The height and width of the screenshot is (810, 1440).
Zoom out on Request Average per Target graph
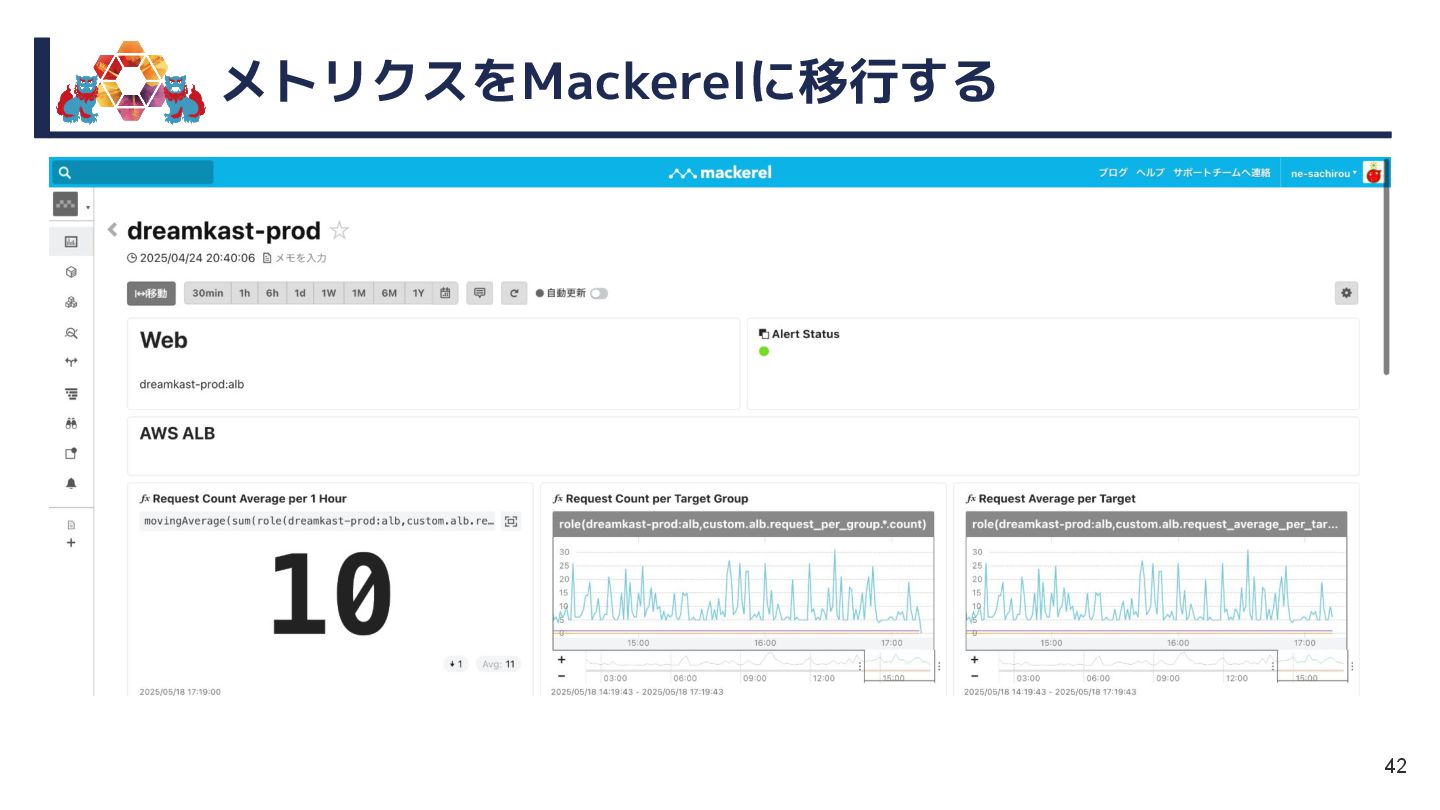coord(974,676)
